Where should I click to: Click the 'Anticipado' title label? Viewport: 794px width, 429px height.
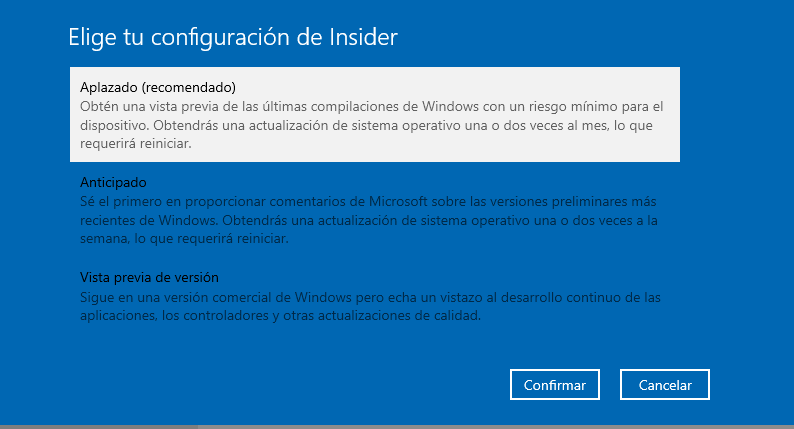tap(113, 183)
